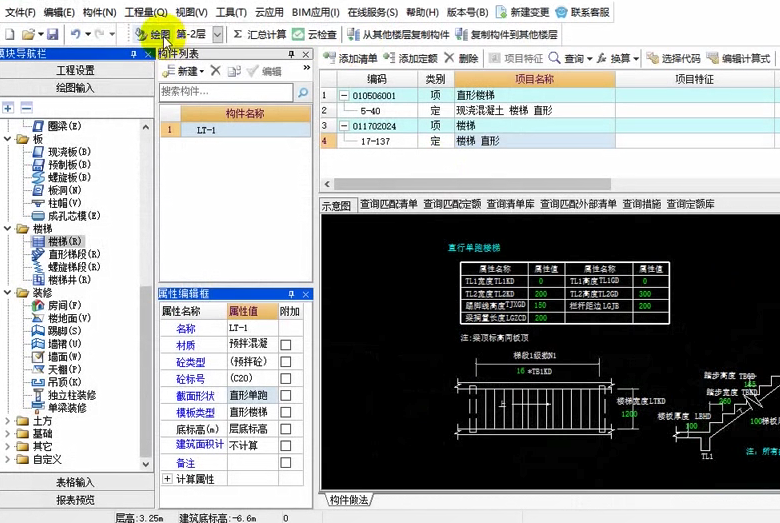780x523 pixels.
Task: Open the 第-2层 floor dropdown
Action: pos(217,34)
